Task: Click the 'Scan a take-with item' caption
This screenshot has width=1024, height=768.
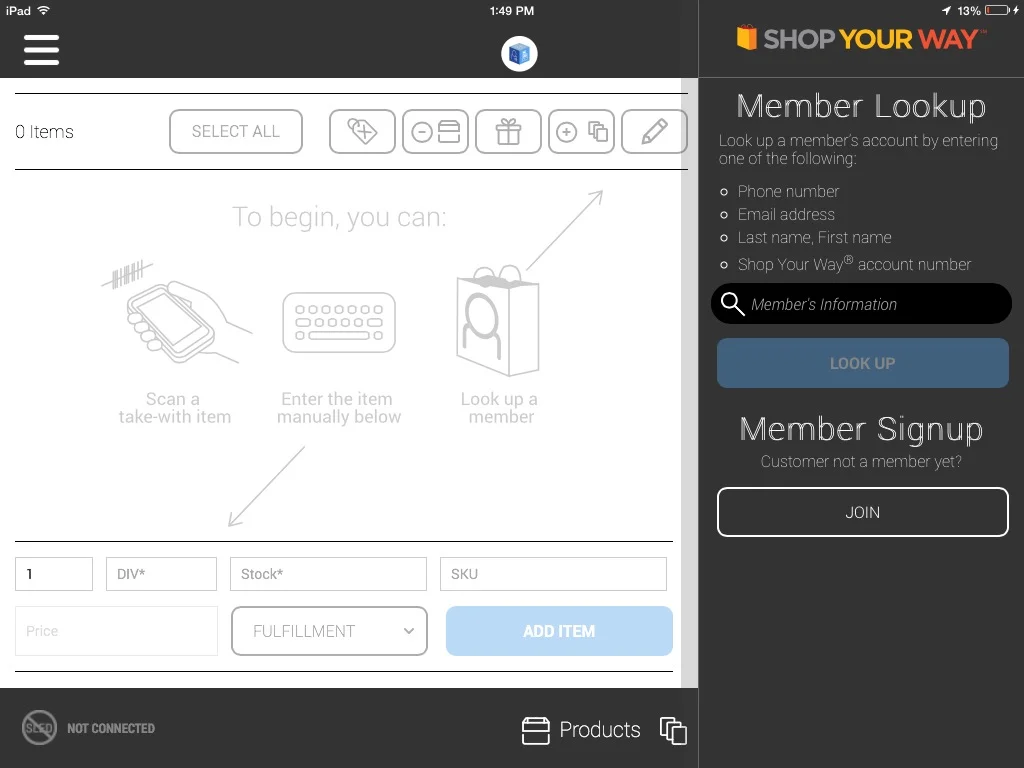Action: pyautogui.click(x=174, y=408)
